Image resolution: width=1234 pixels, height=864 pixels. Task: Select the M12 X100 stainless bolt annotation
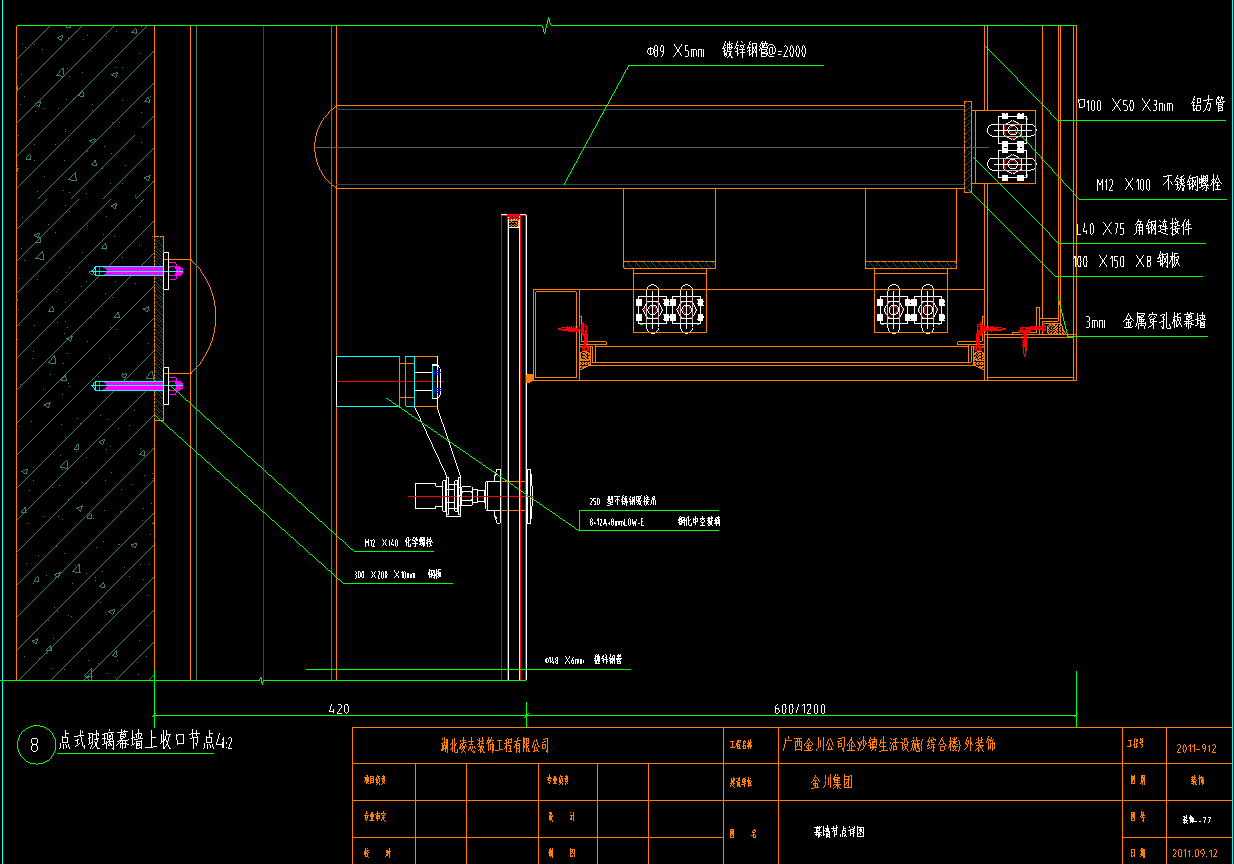click(1158, 185)
